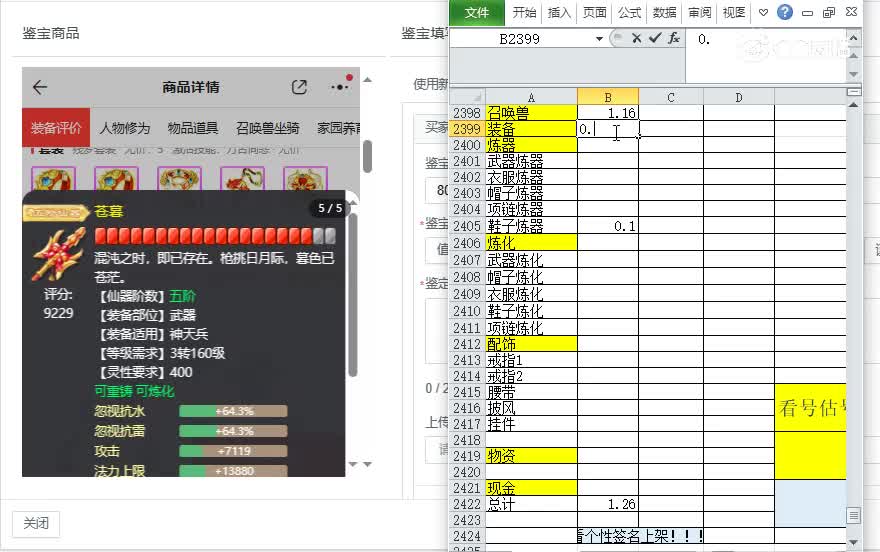880x552 pixels.
Task: Click cell 现金 in row 2421
Action: click(x=531, y=488)
